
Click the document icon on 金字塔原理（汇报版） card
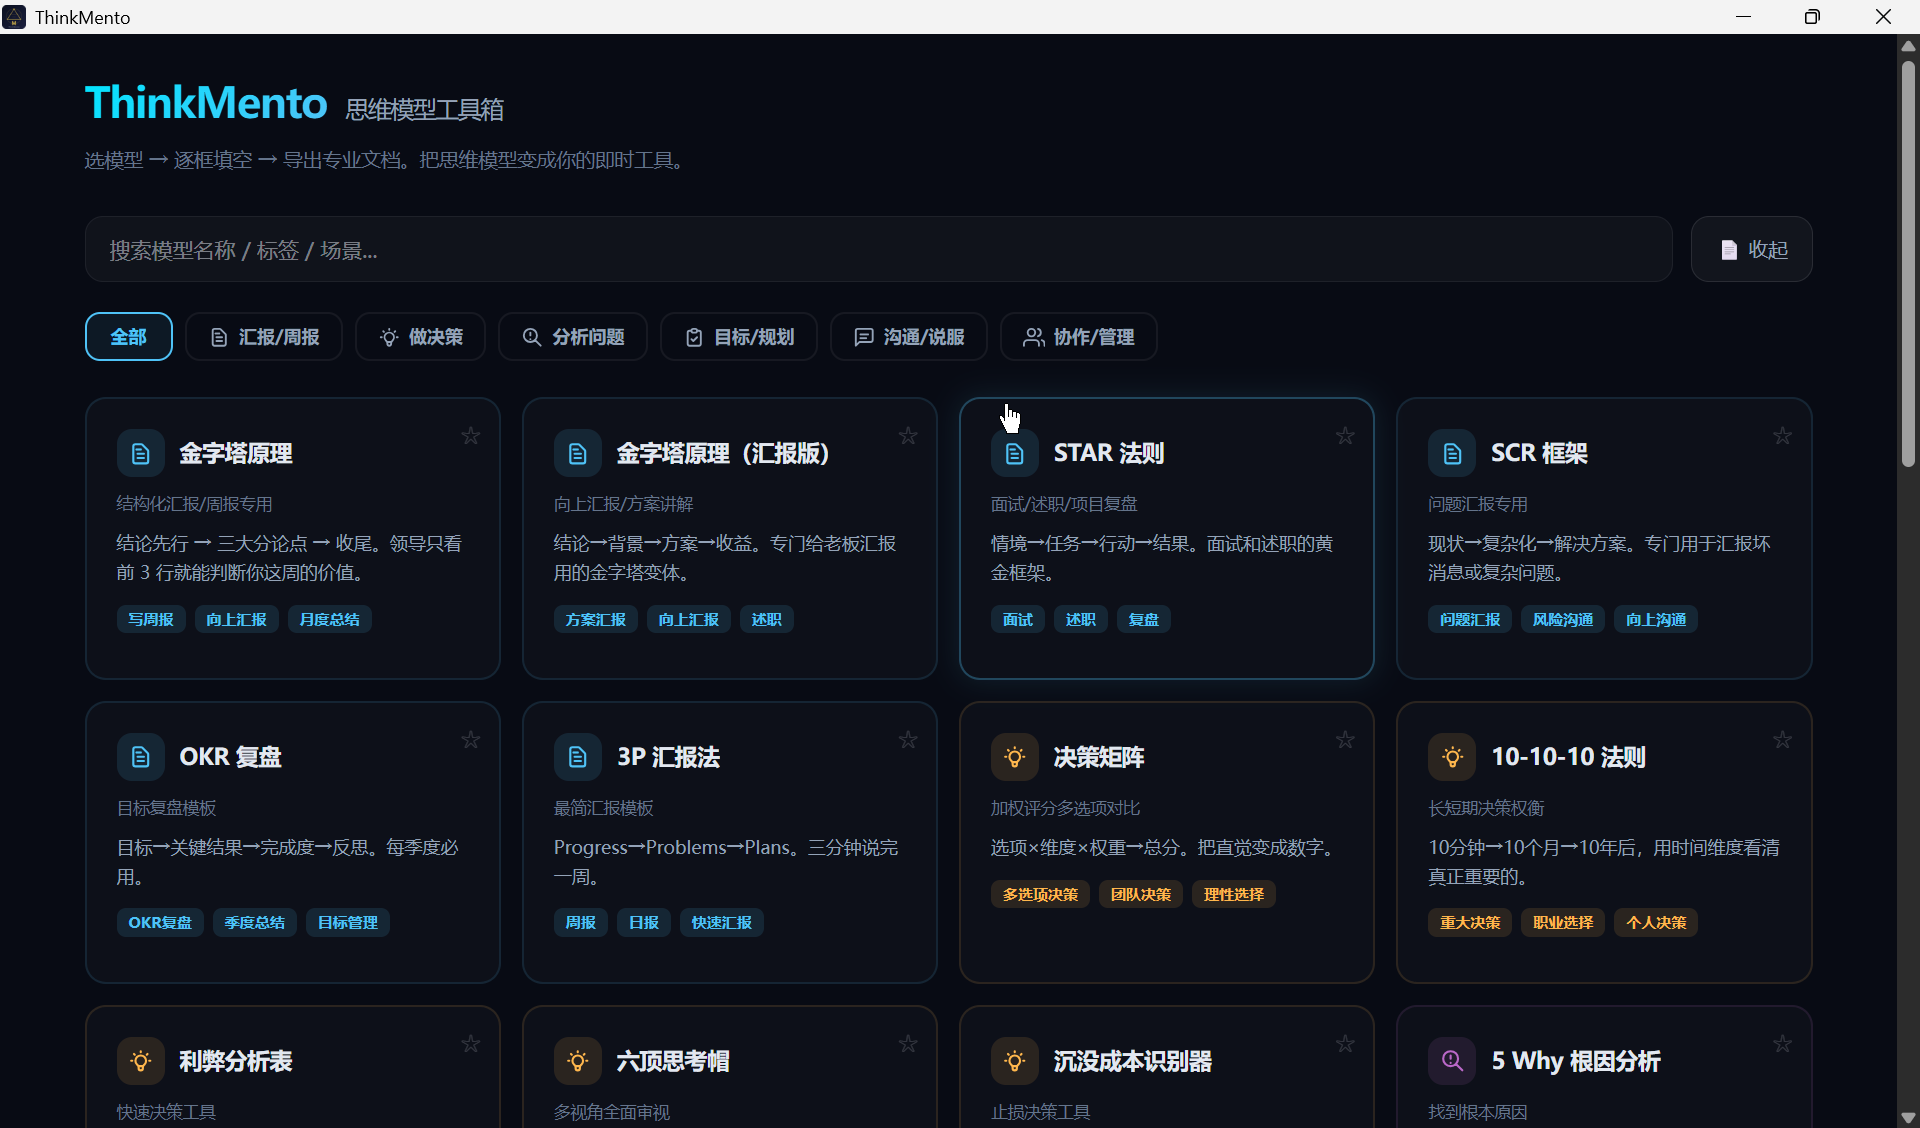tap(578, 454)
